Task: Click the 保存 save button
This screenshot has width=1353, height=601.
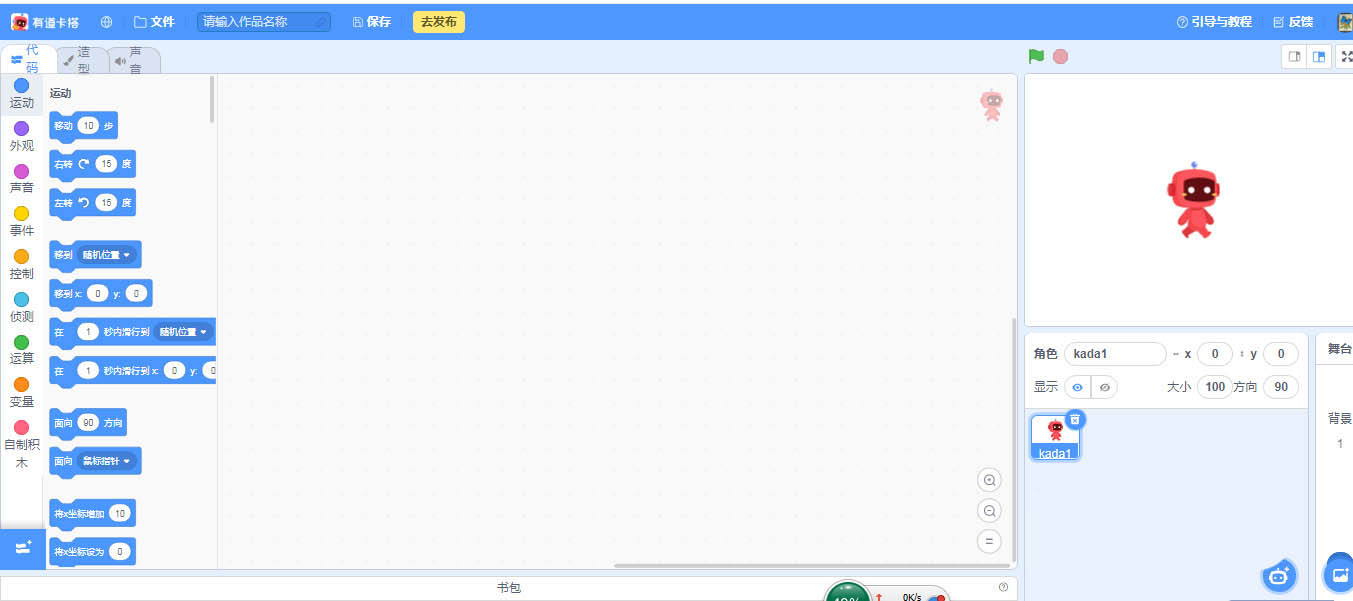Action: (372, 21)
